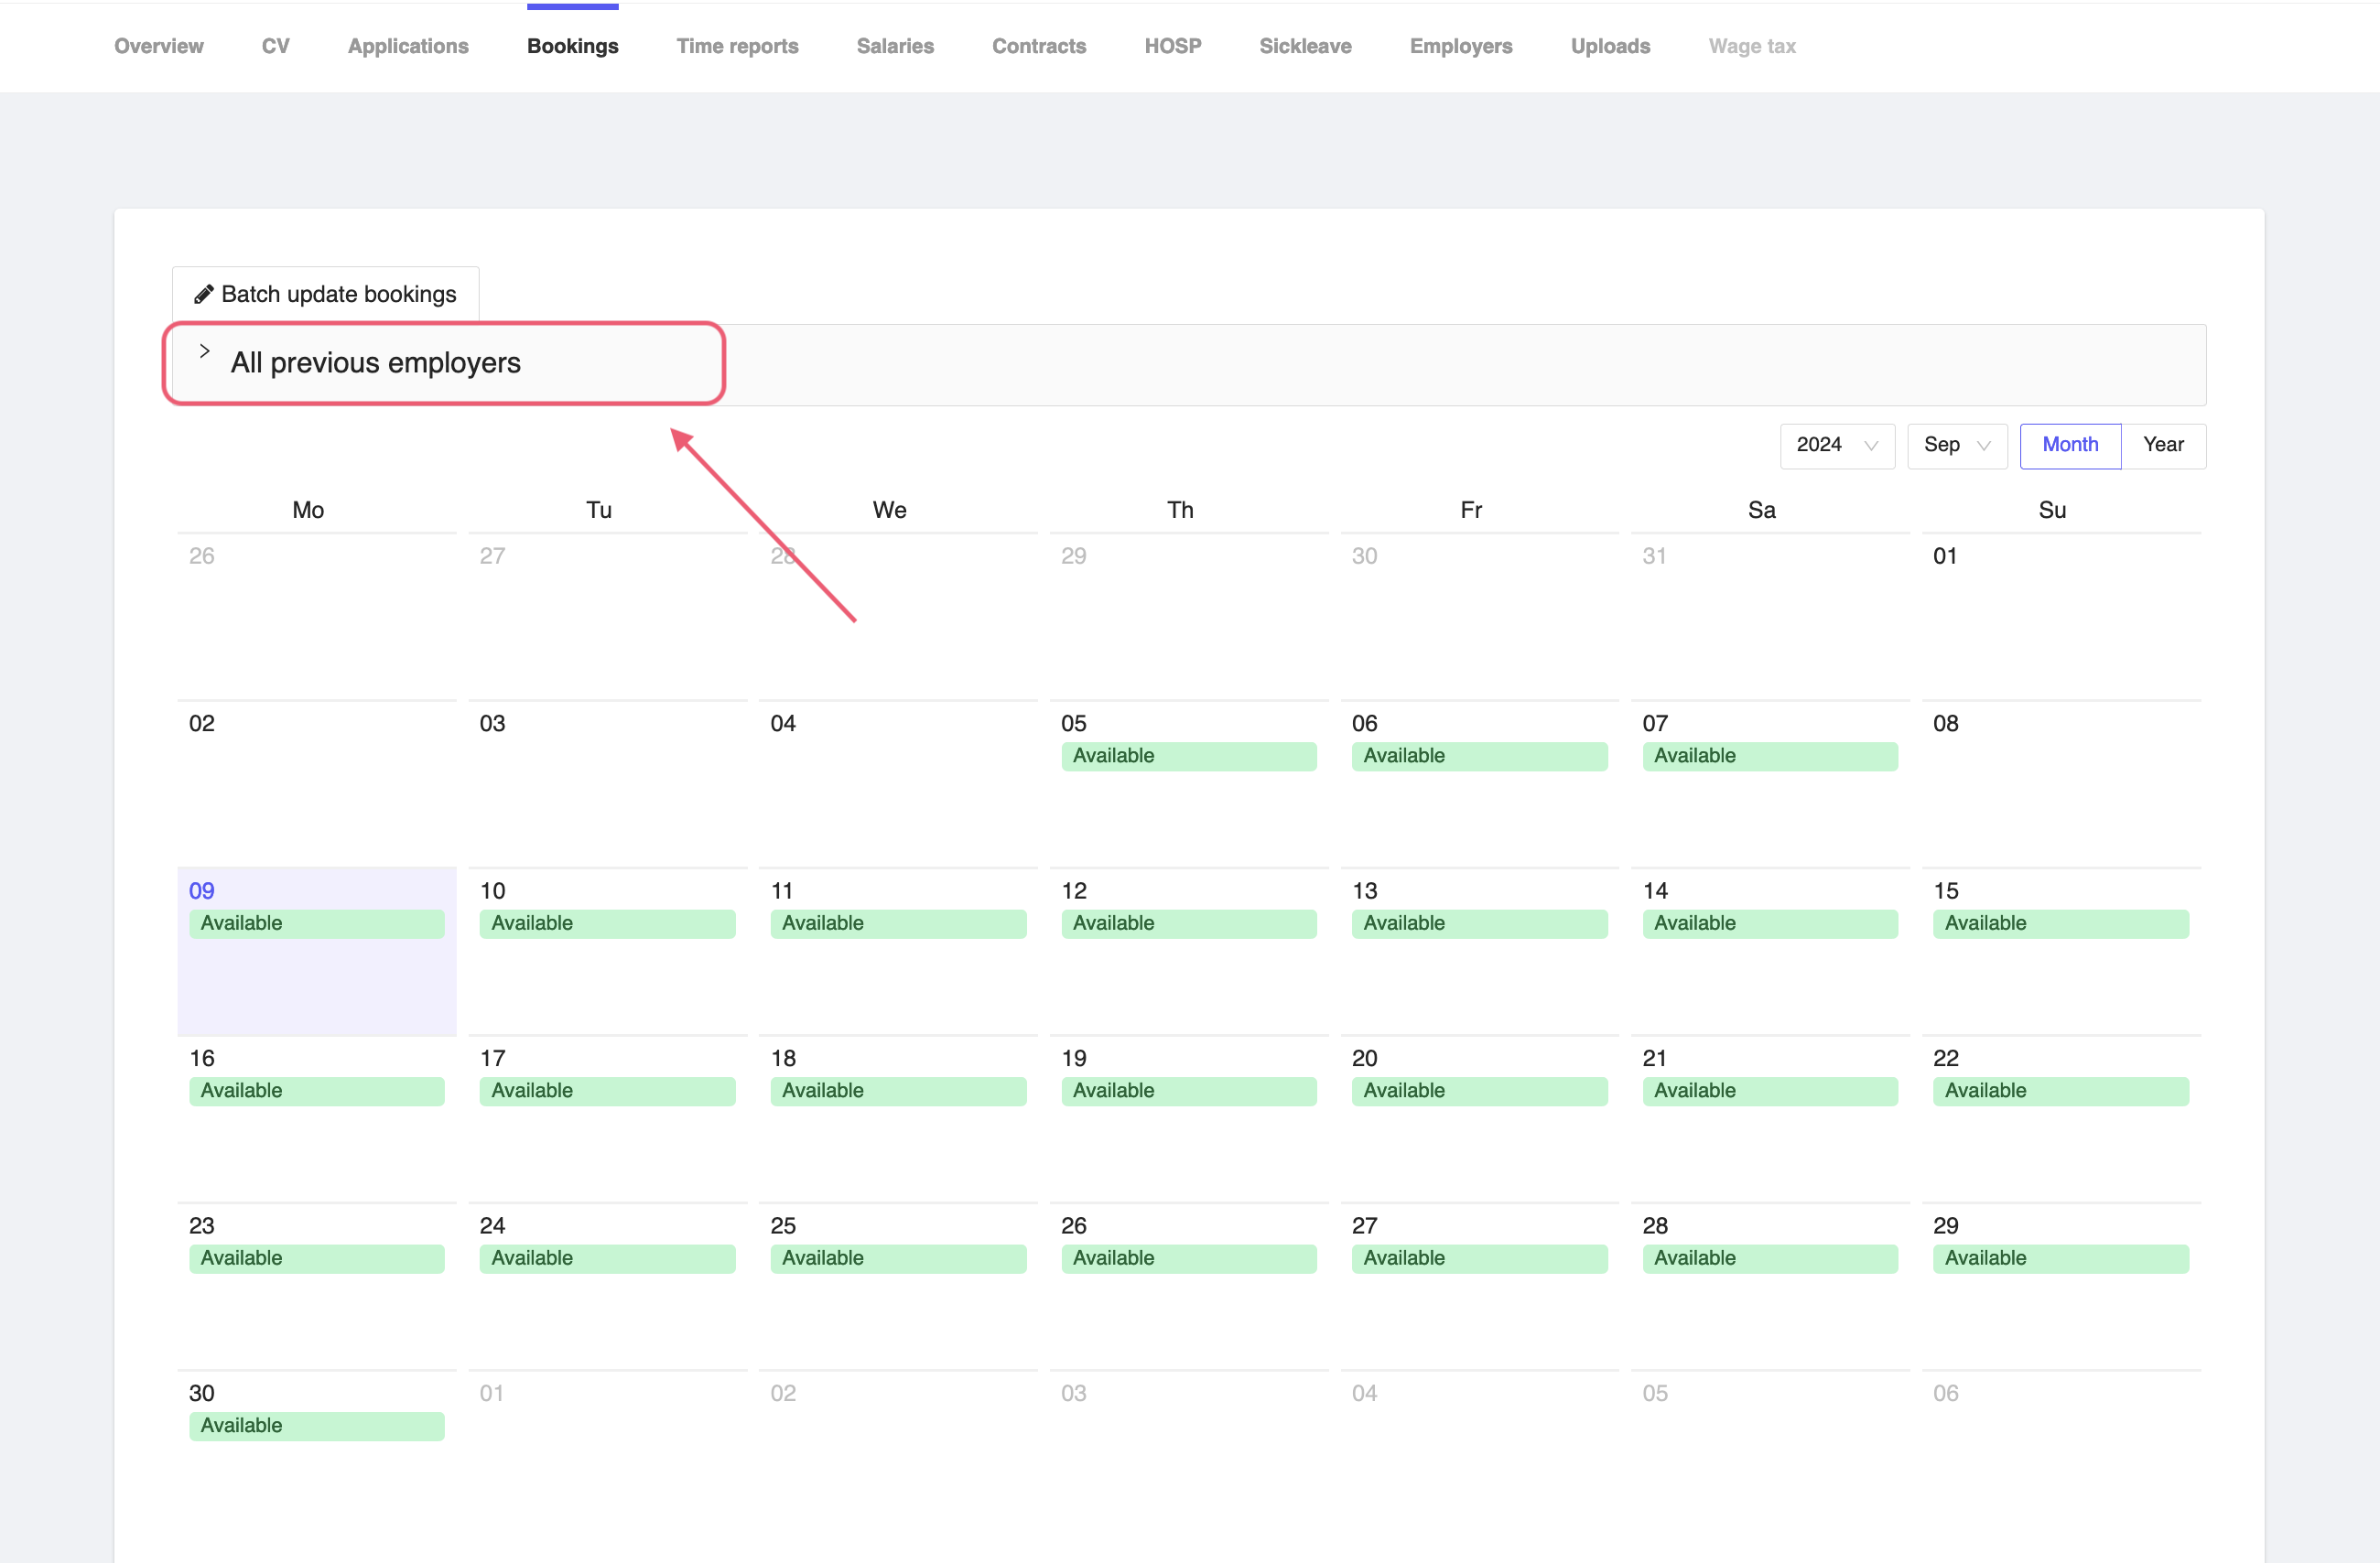Switch calendar to Year view
This screenshot has height=1563, width=2380.
point(2162,445)
